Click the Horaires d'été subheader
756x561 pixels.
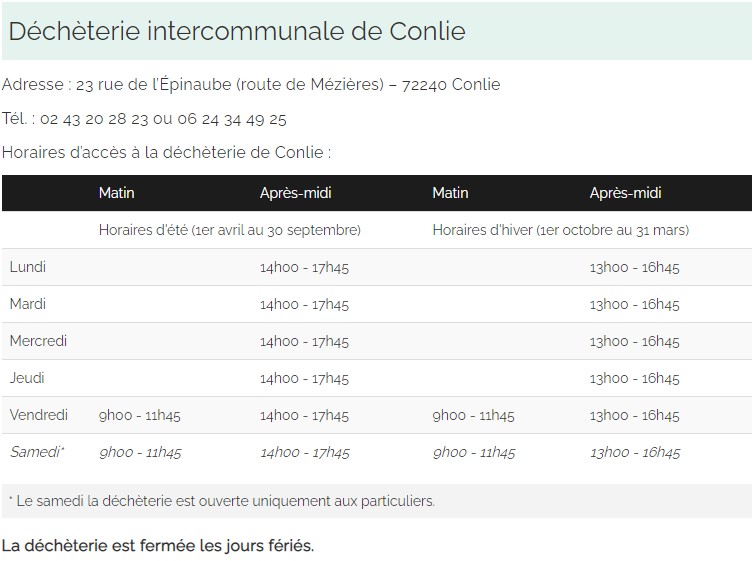229,230
